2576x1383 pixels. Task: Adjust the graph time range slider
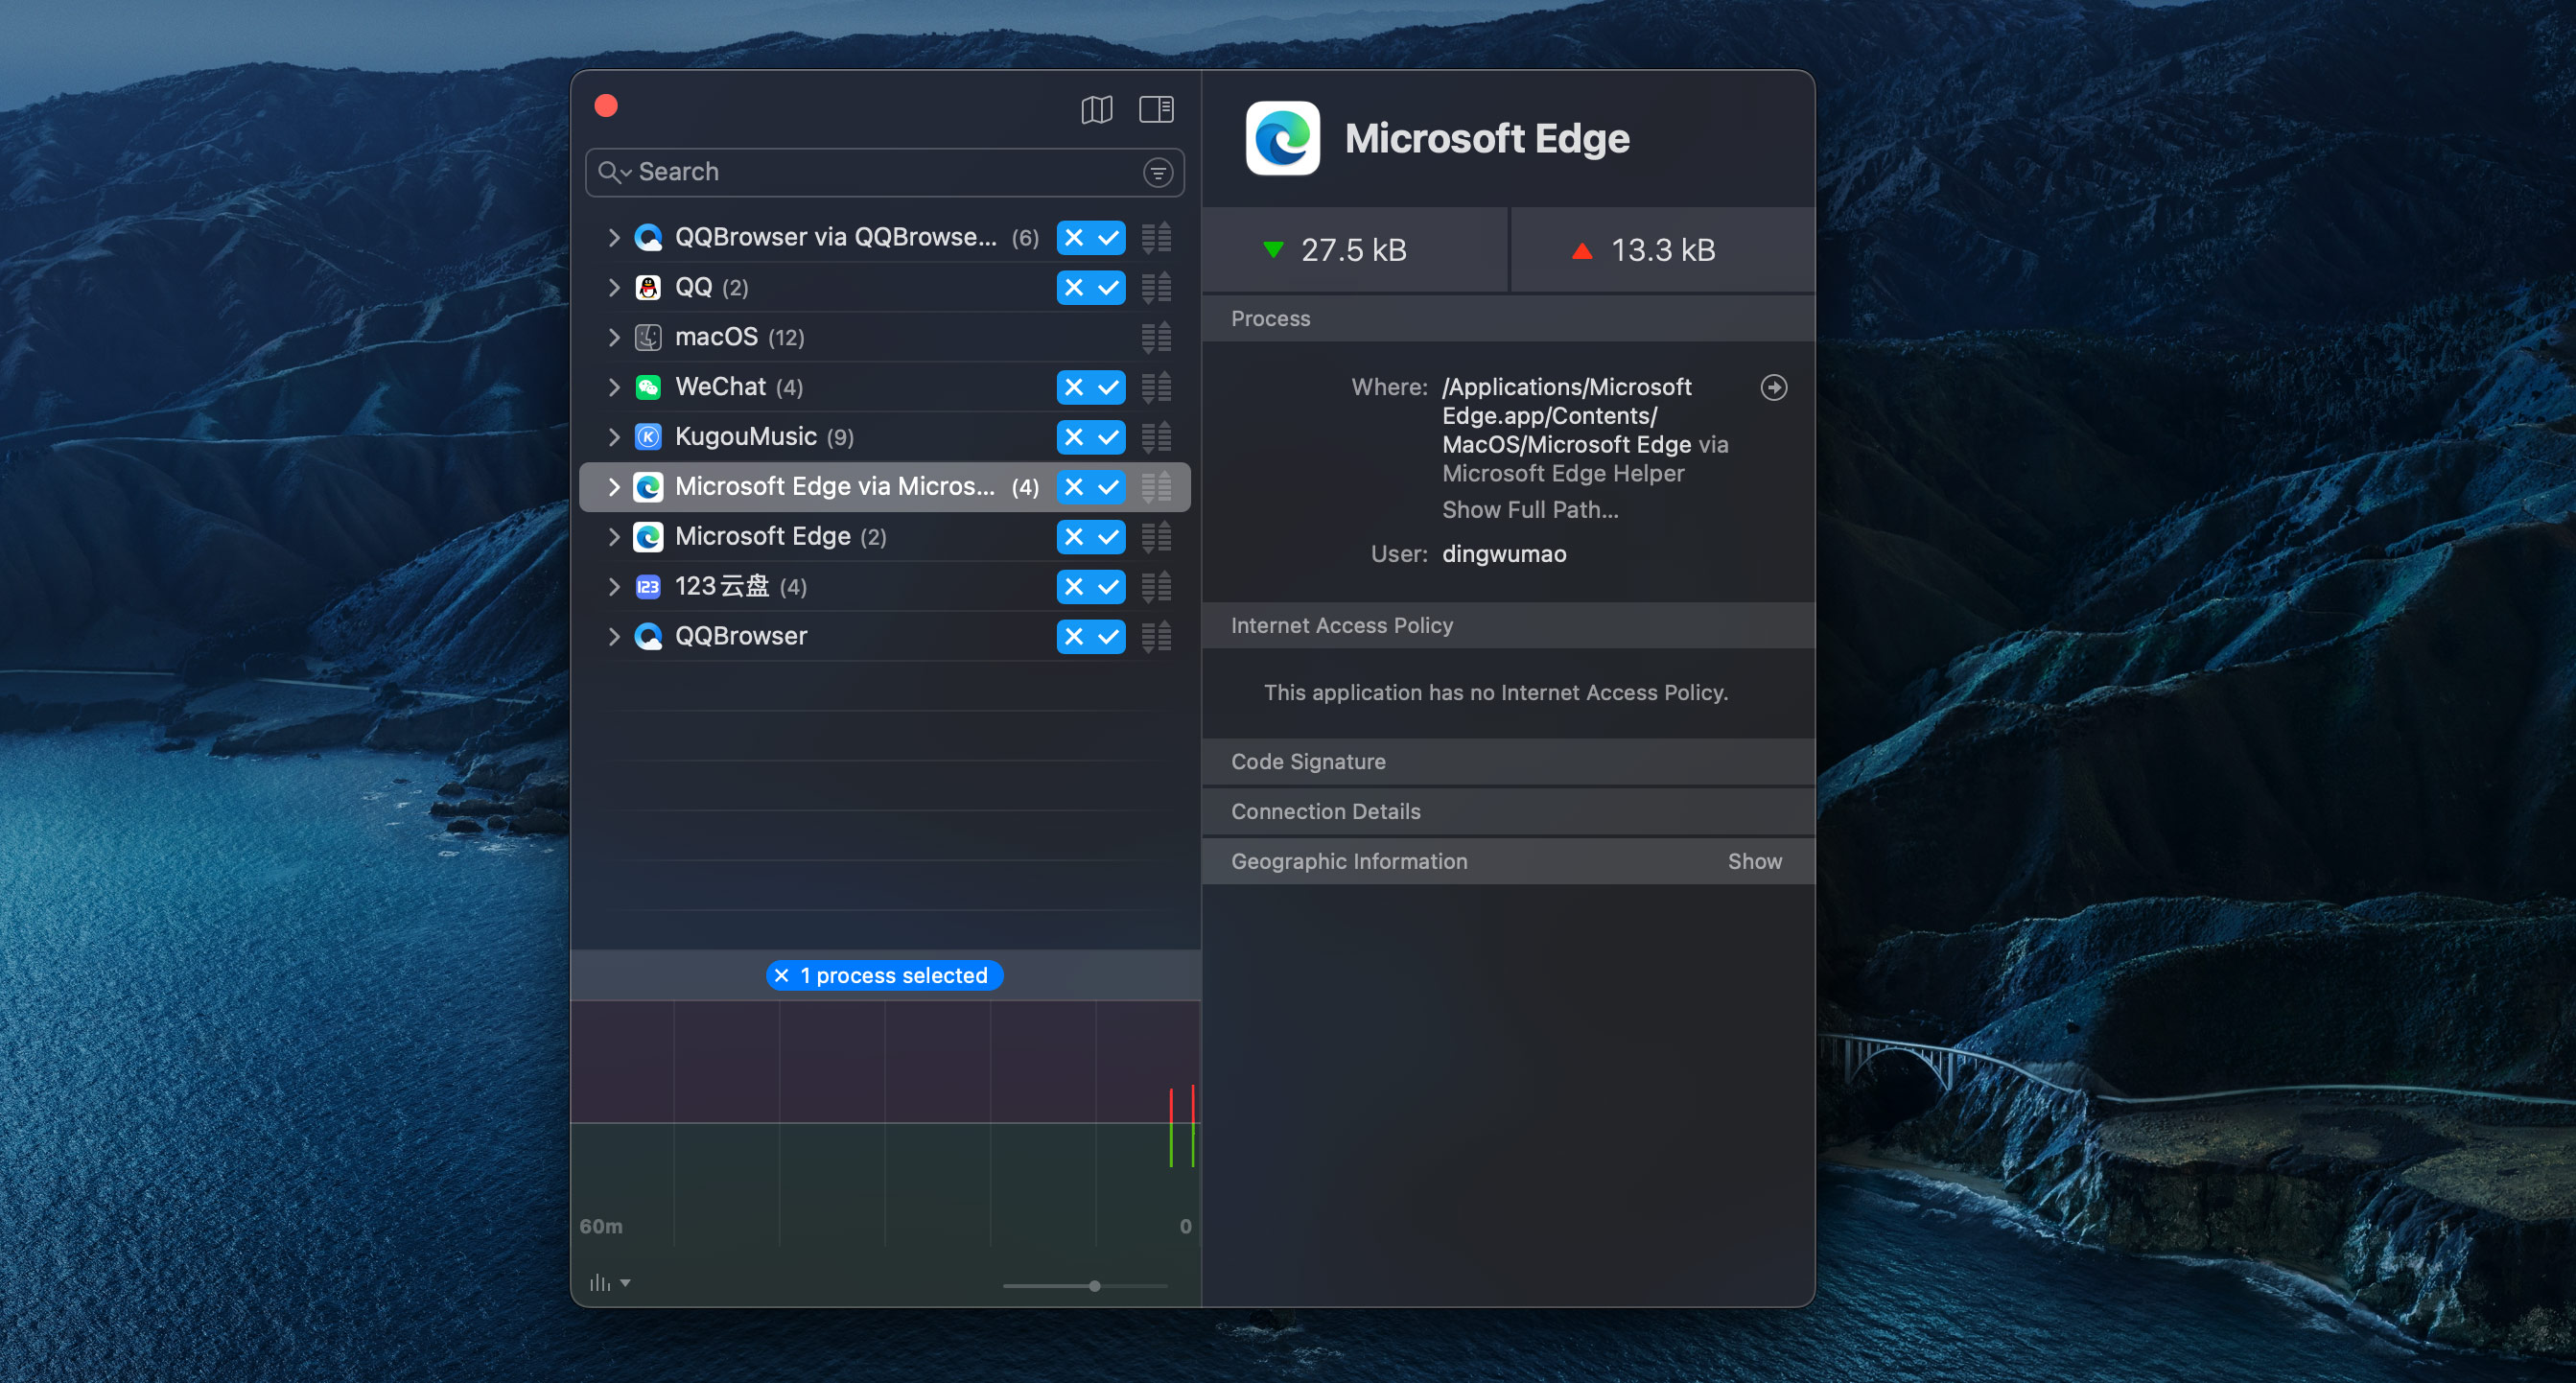click(1094, 1286)
